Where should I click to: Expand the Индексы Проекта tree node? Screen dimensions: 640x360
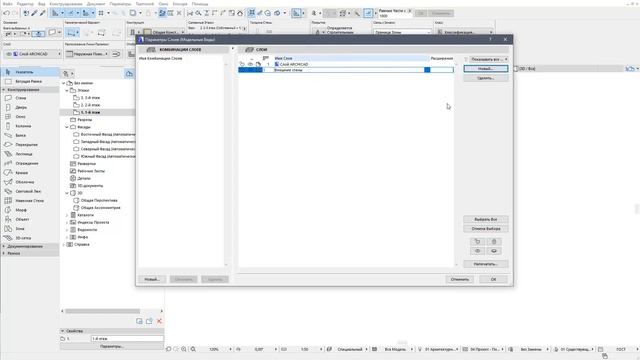[67, 222]
